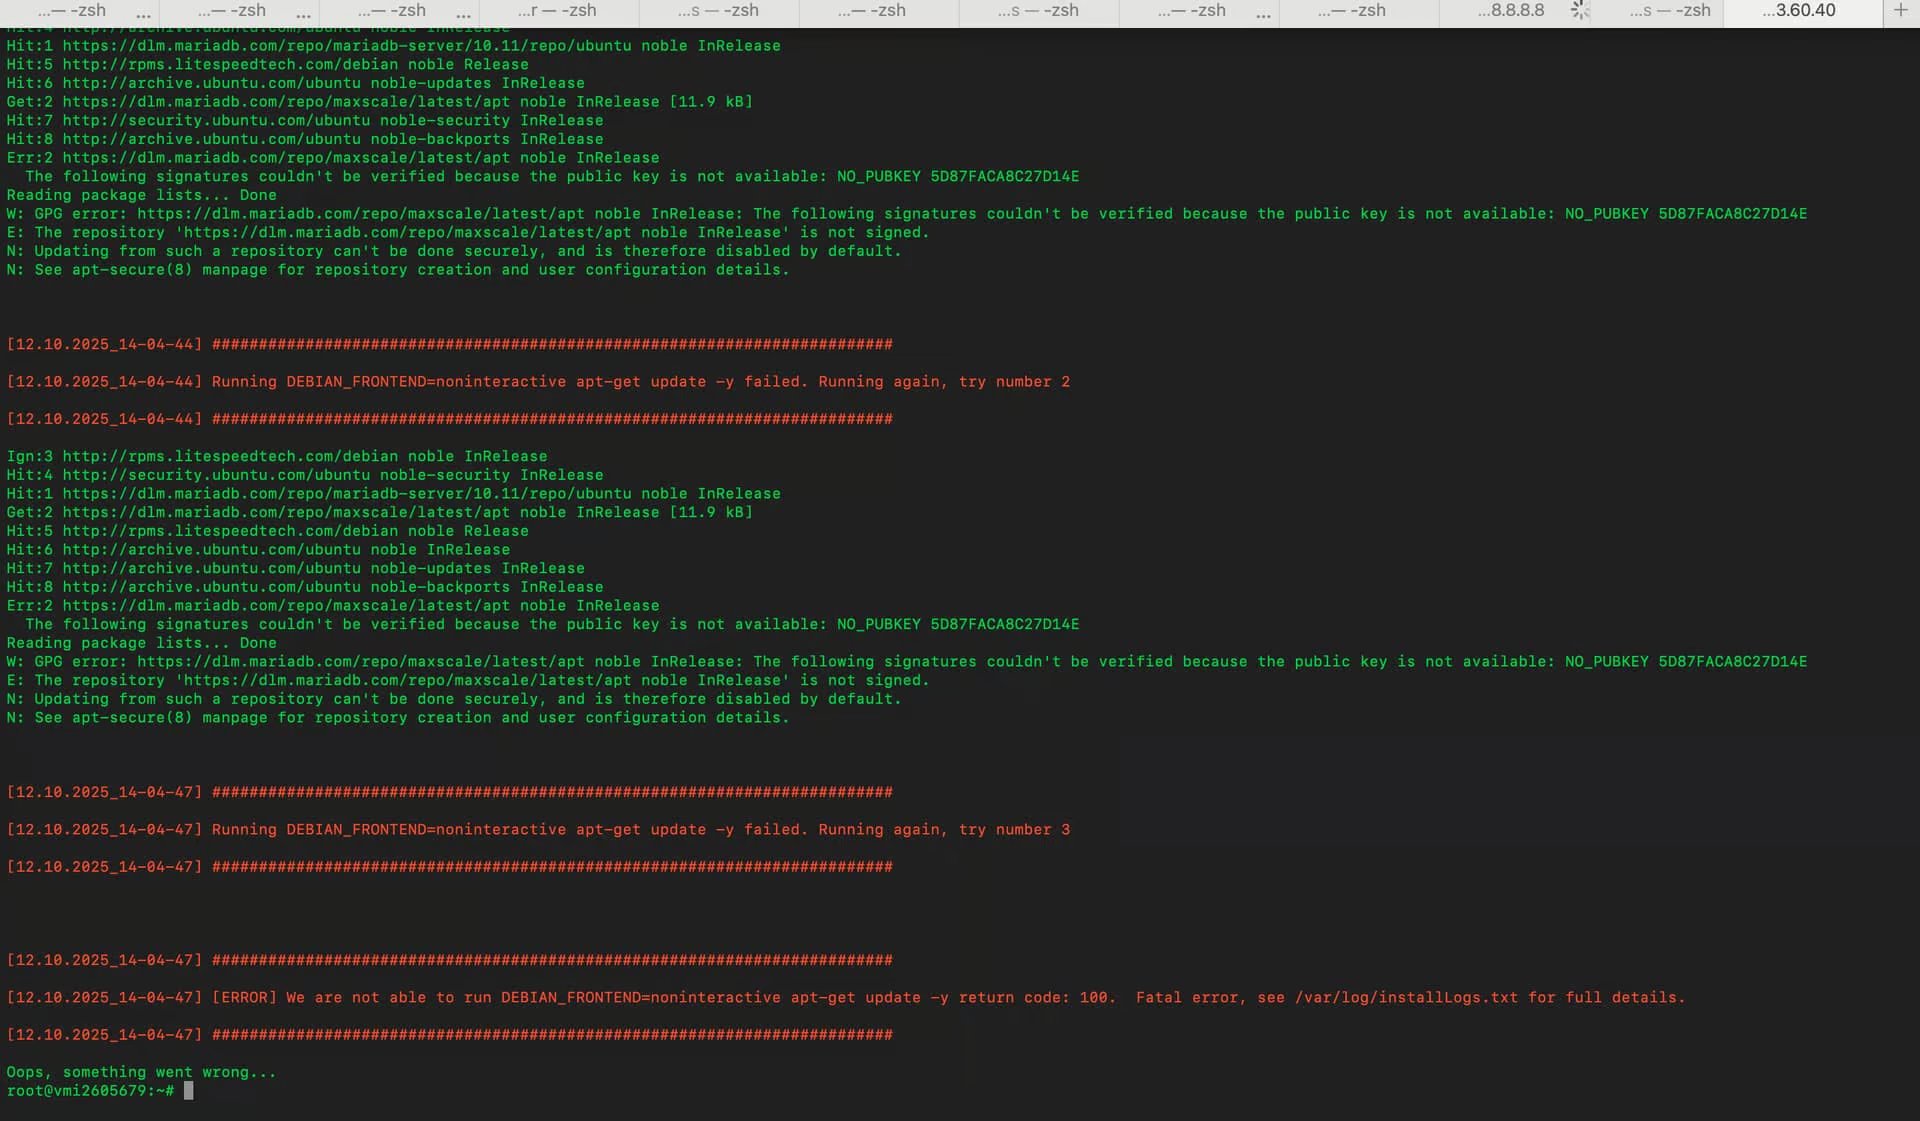Image resolution: width=1920 pixels, height=1121 pixels.
Task: Open a new terminal tab with plus button
Action: (1900, 11)
